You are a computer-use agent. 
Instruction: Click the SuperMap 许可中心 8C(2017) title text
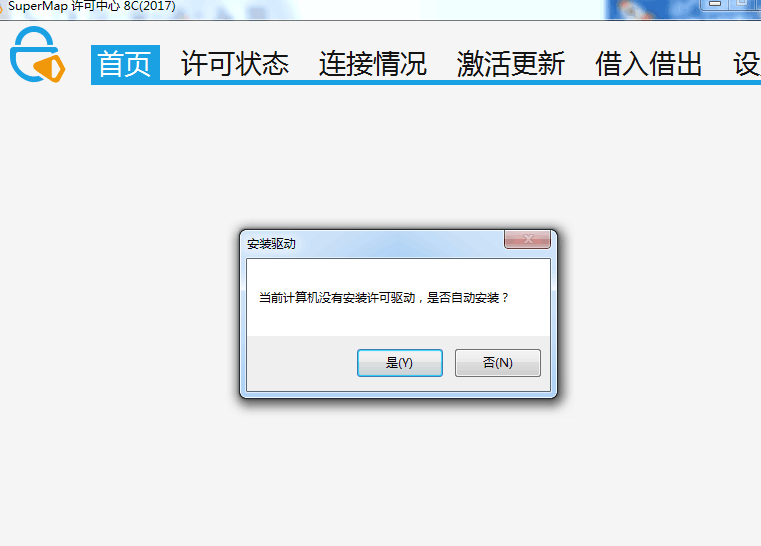(x=92, y=6)
